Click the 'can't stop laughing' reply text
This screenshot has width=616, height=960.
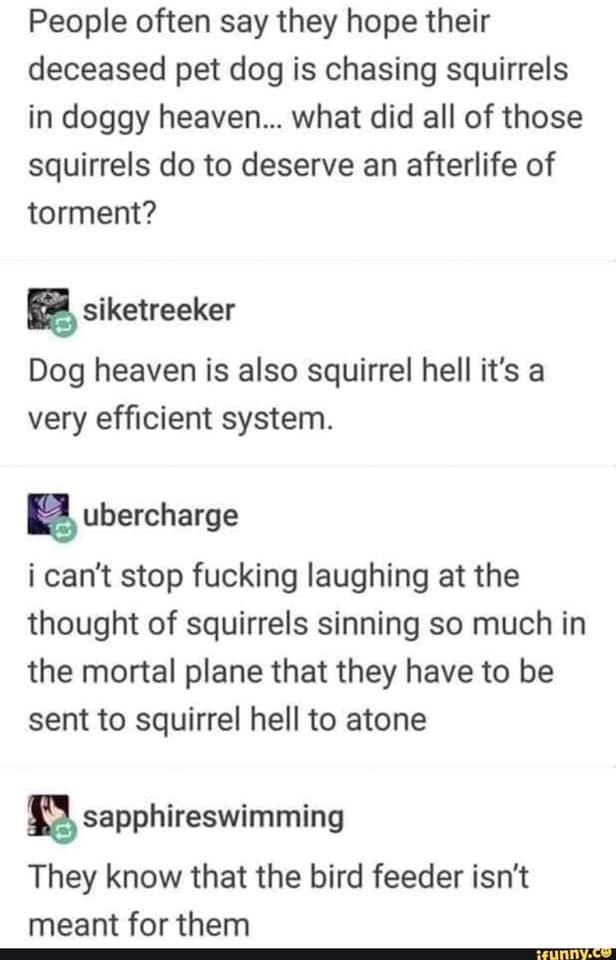click(307, 648)
